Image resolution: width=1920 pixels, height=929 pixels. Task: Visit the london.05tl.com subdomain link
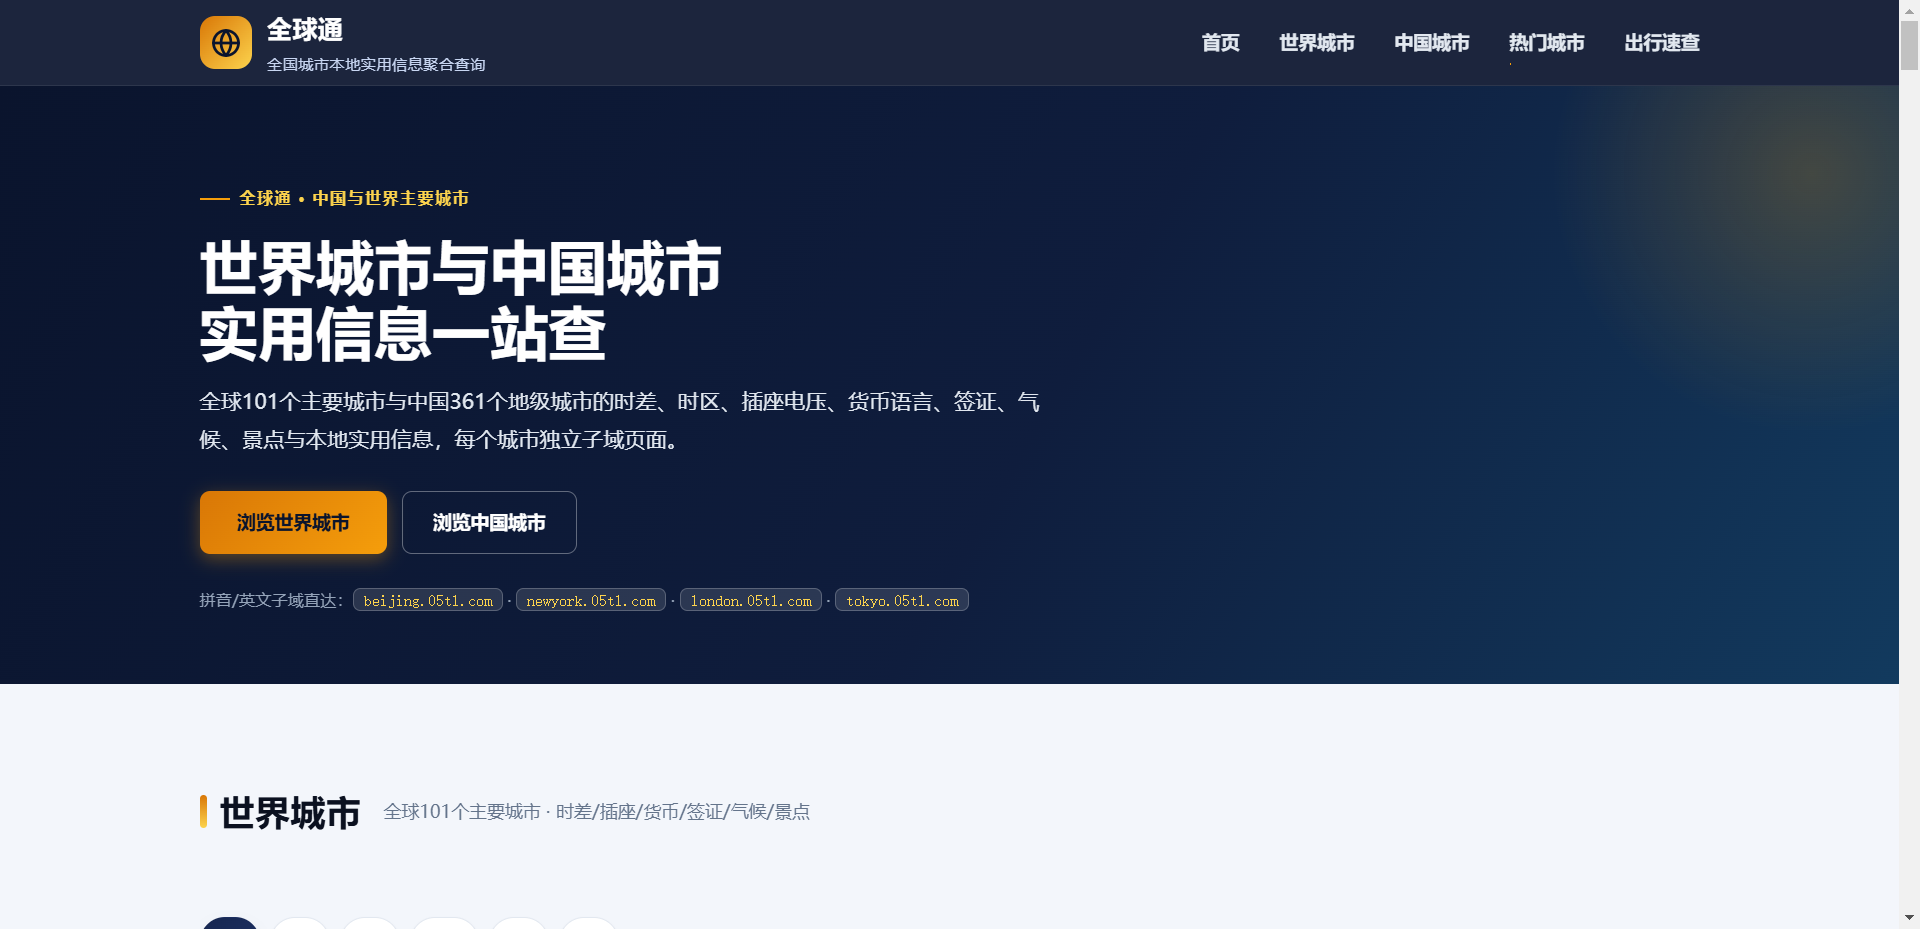[x=751, y=600]
